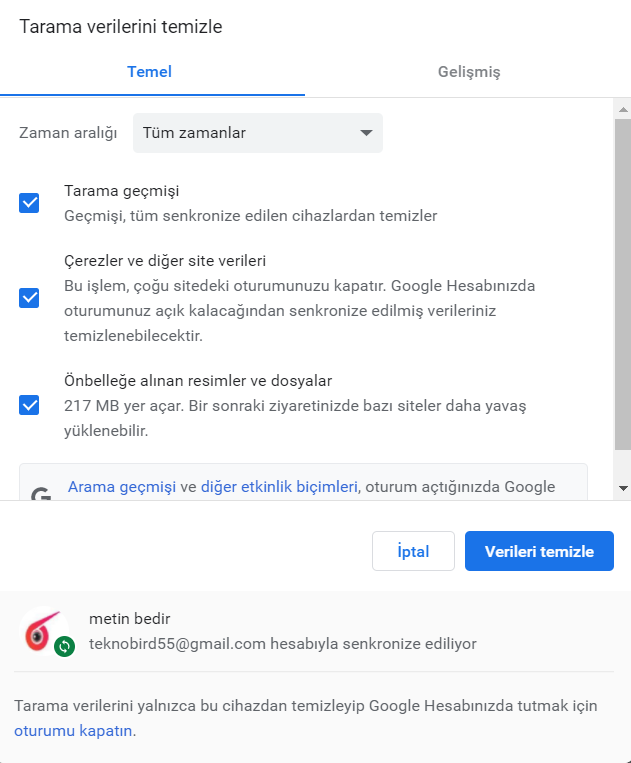The image size is (631, 763).
Task: Uncheck the Tarama geçmişi checkbox
Action: pyautogui.click(x=29, y=203)
